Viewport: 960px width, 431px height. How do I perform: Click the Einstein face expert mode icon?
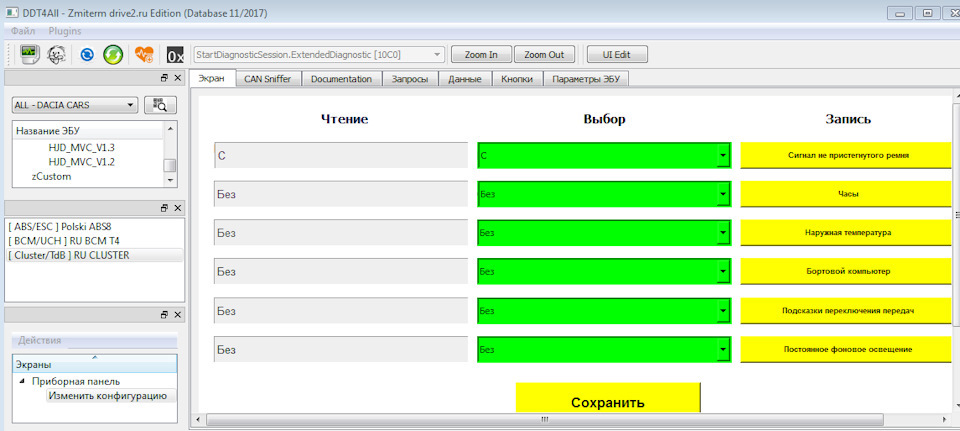coord(57,54)
